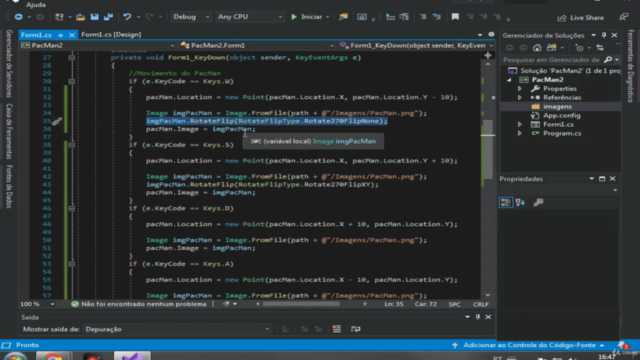This screenshot has width=640, height=360.
Task: Switch to the Form1.cs [Design] tab
Action: 111,35
